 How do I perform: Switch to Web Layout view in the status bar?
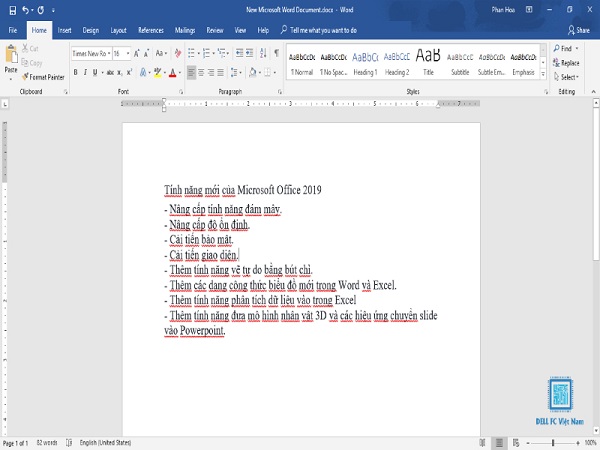[516, 443]
